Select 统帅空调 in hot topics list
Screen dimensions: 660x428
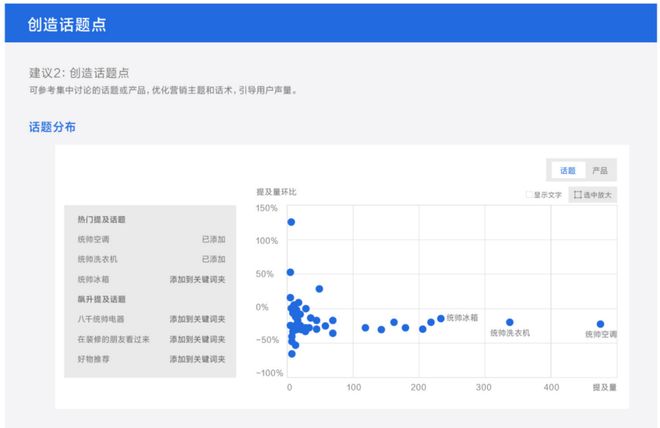(x=93, y=239)
